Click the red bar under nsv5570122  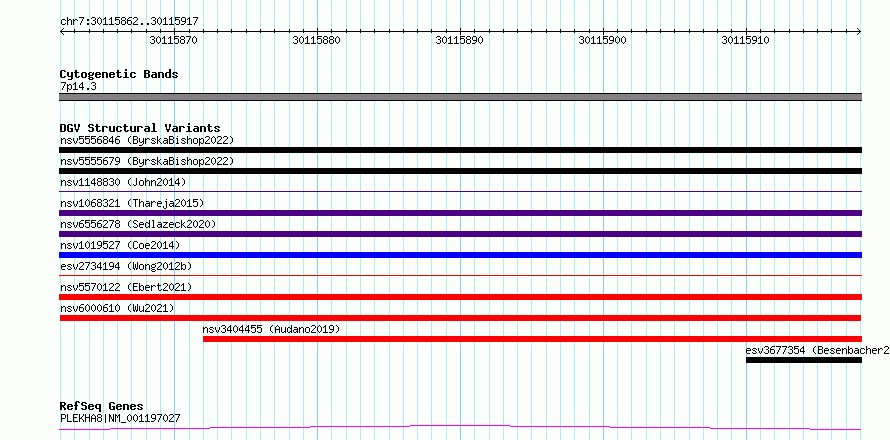point(460,297)
